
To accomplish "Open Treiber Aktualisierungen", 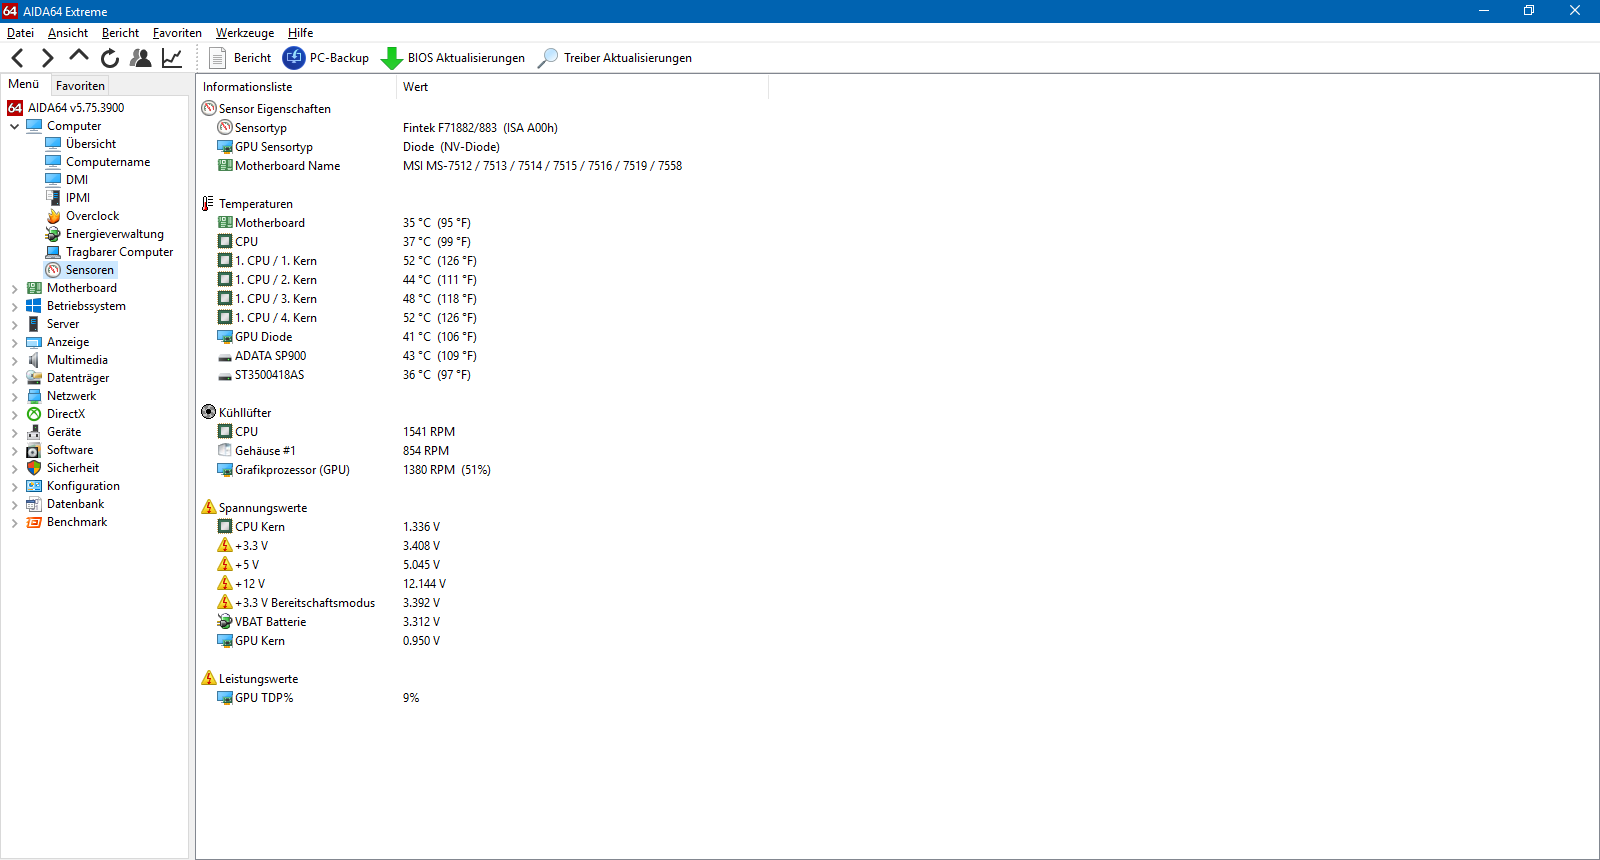I will click(x=614, y=58).
